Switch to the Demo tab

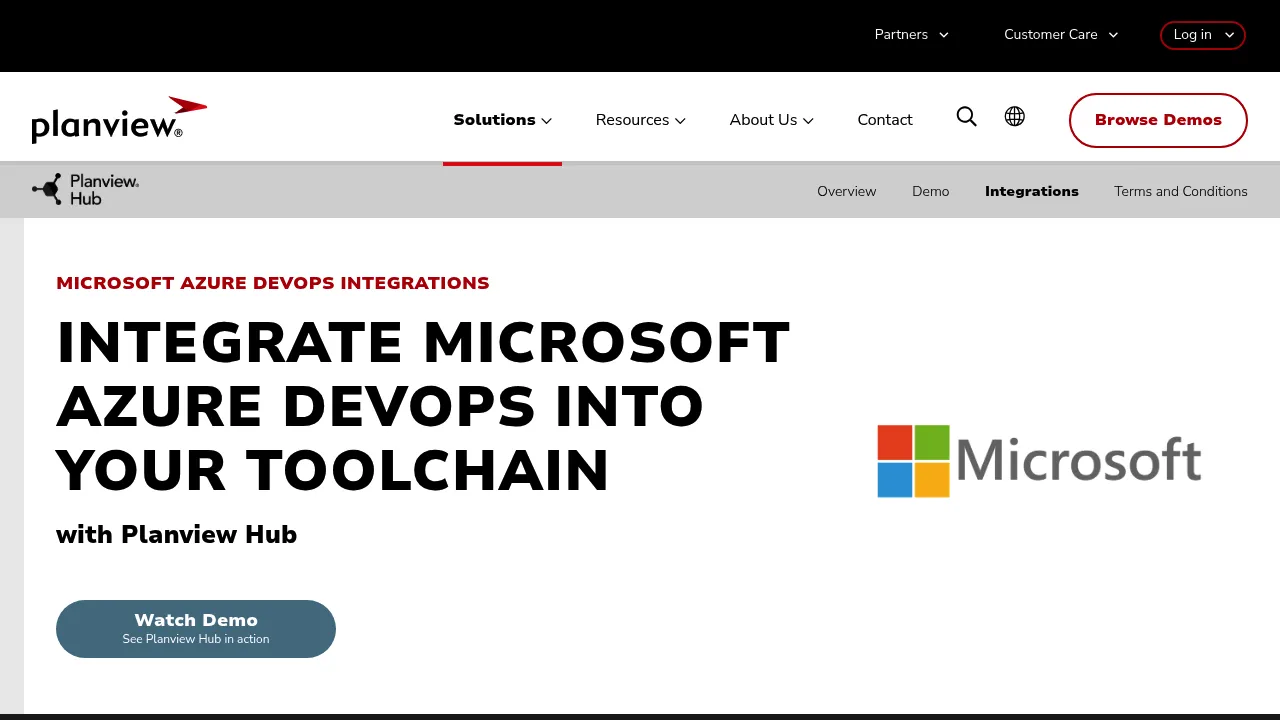tap(930, 191)
